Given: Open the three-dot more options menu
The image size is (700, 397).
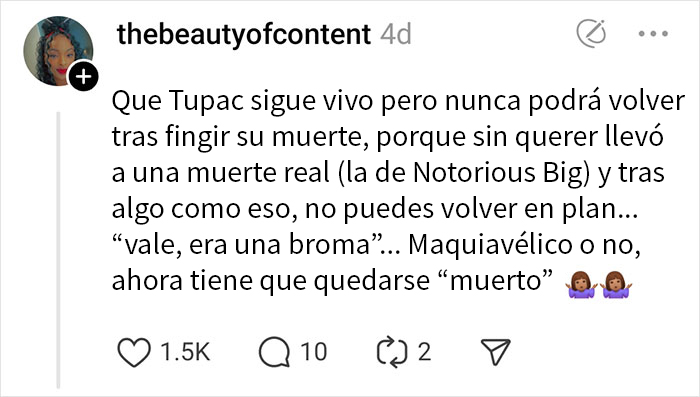Looking at the screenshot, I should point(653,33).
